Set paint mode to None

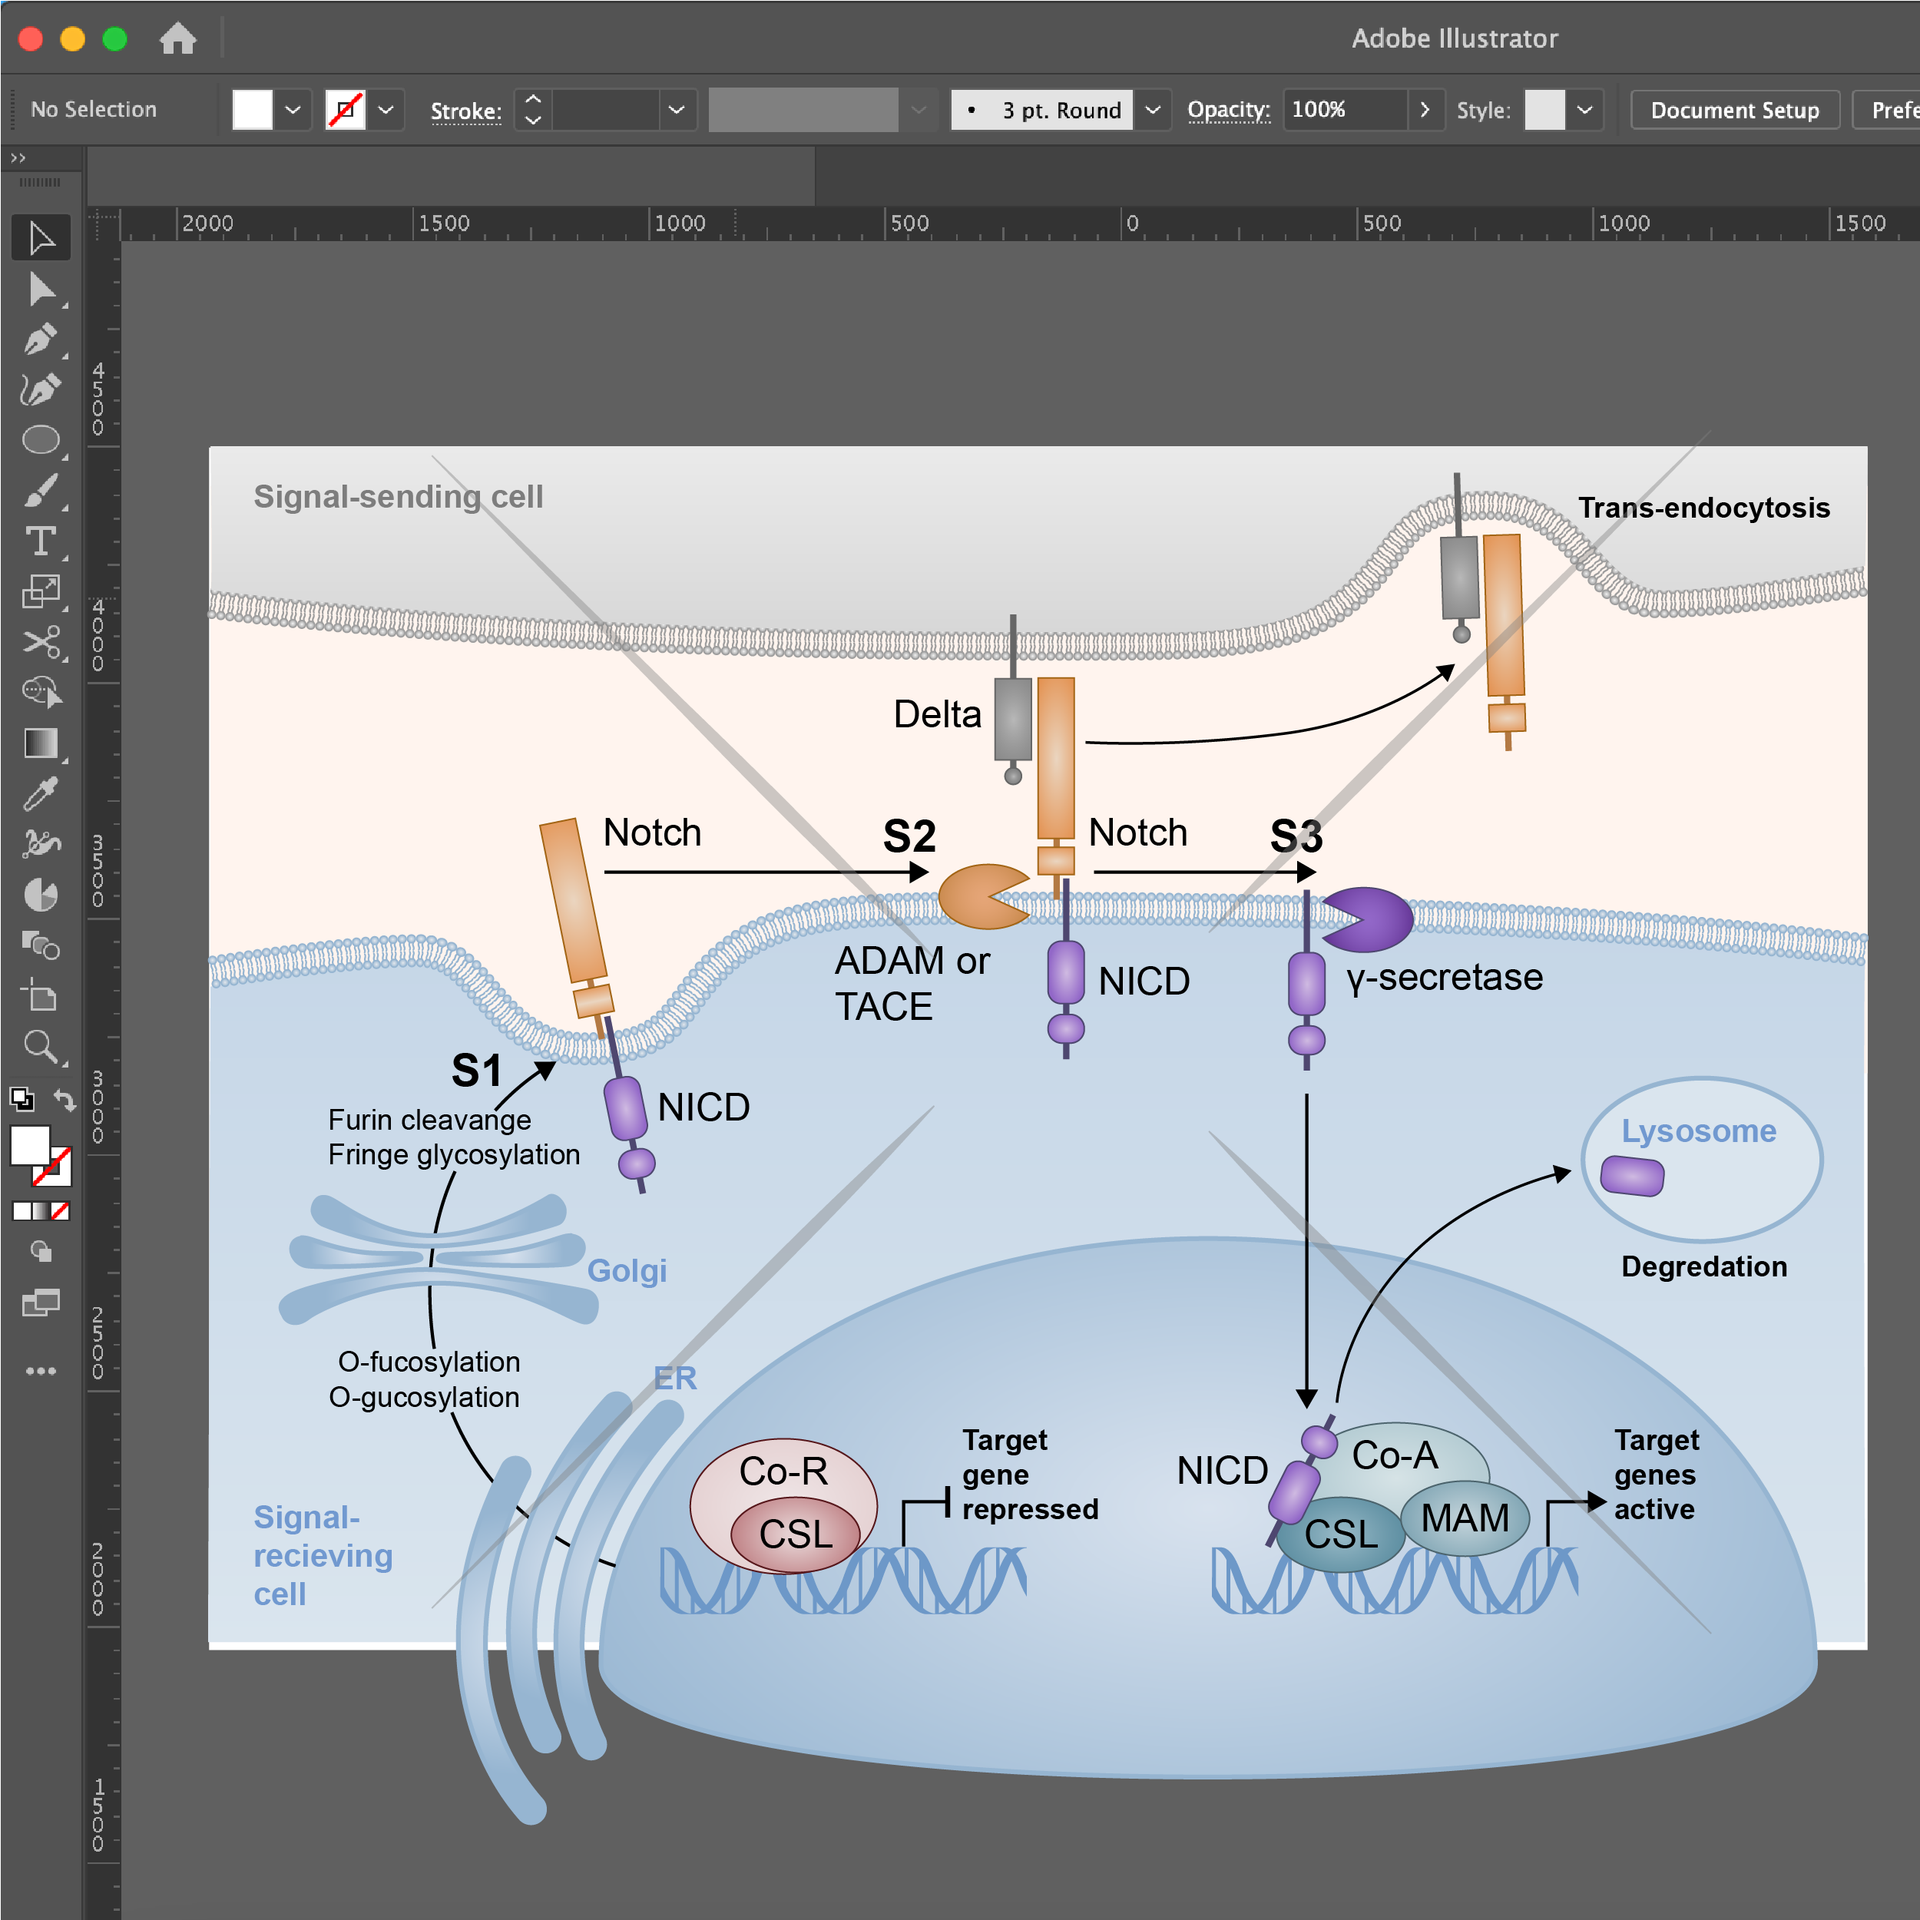click(x=61, y=1211)
